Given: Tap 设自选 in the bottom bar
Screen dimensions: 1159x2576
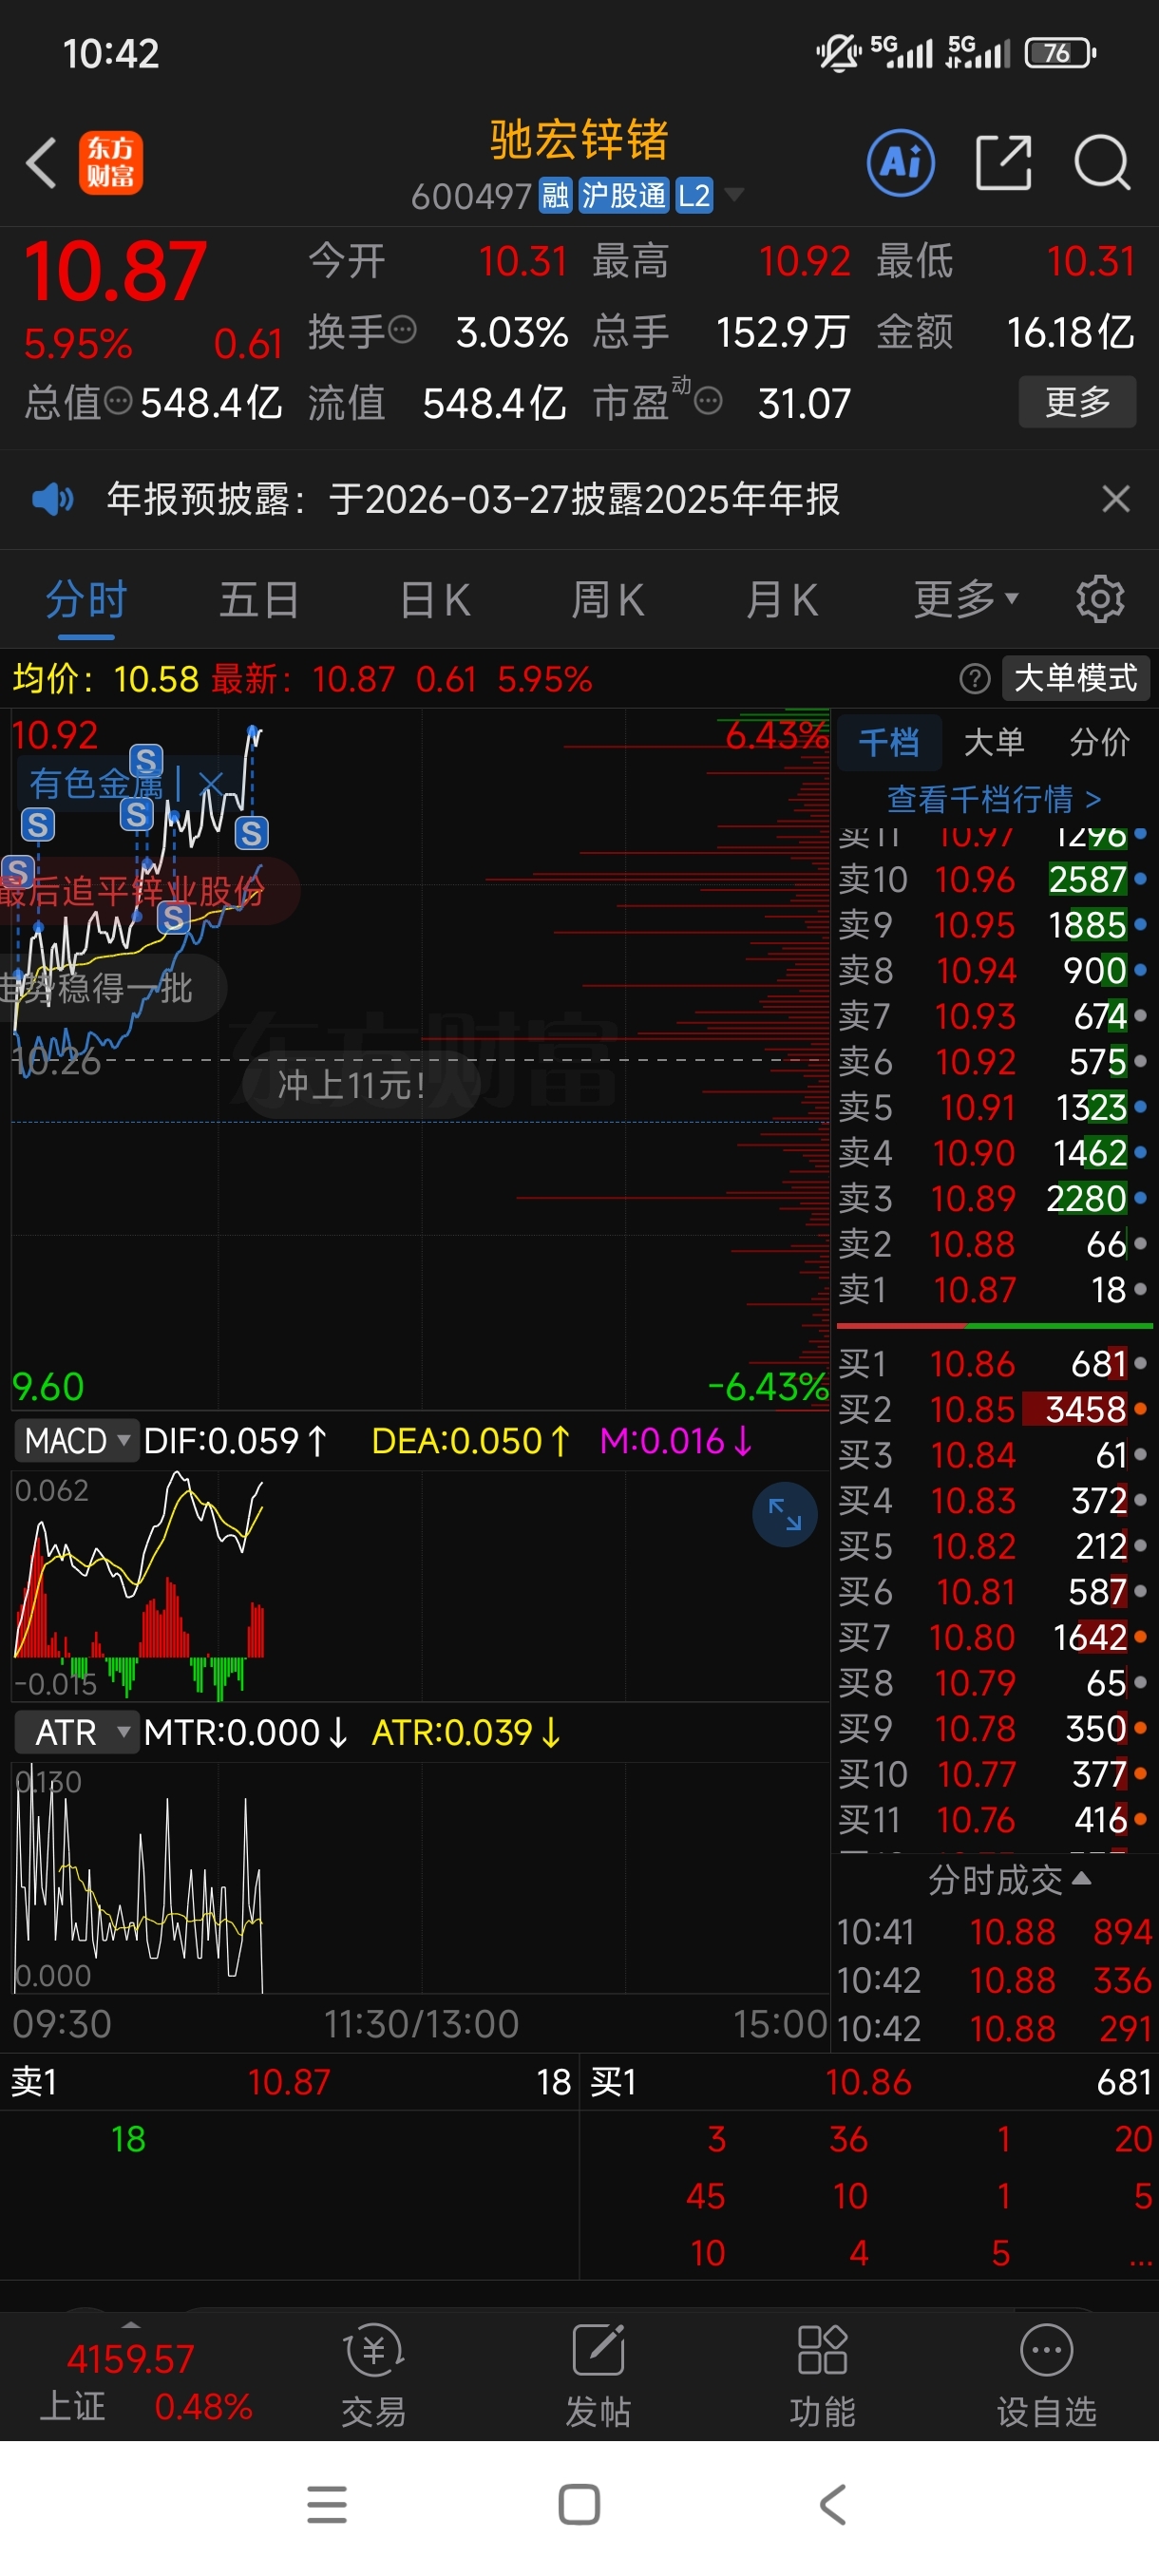Looking at the screenshot, I should tap(1046, 2375).
